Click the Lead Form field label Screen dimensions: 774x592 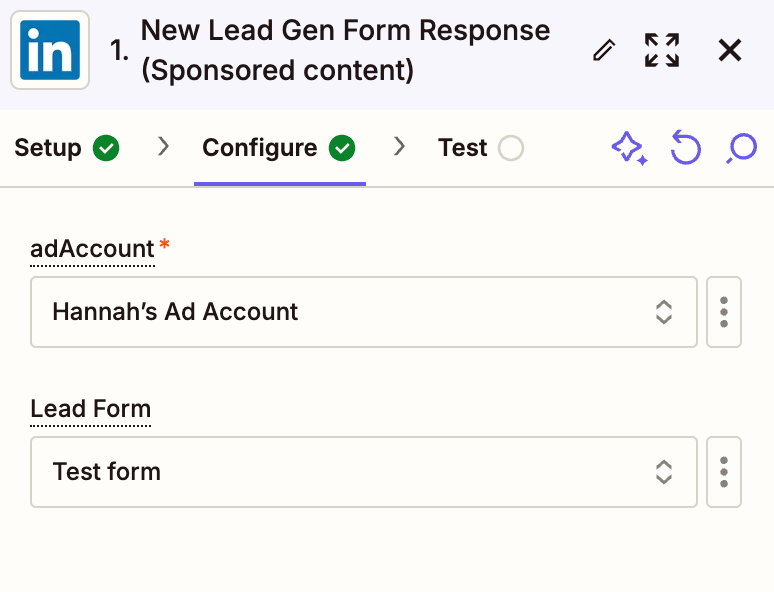pyautogui.click(x=91, y=409)
